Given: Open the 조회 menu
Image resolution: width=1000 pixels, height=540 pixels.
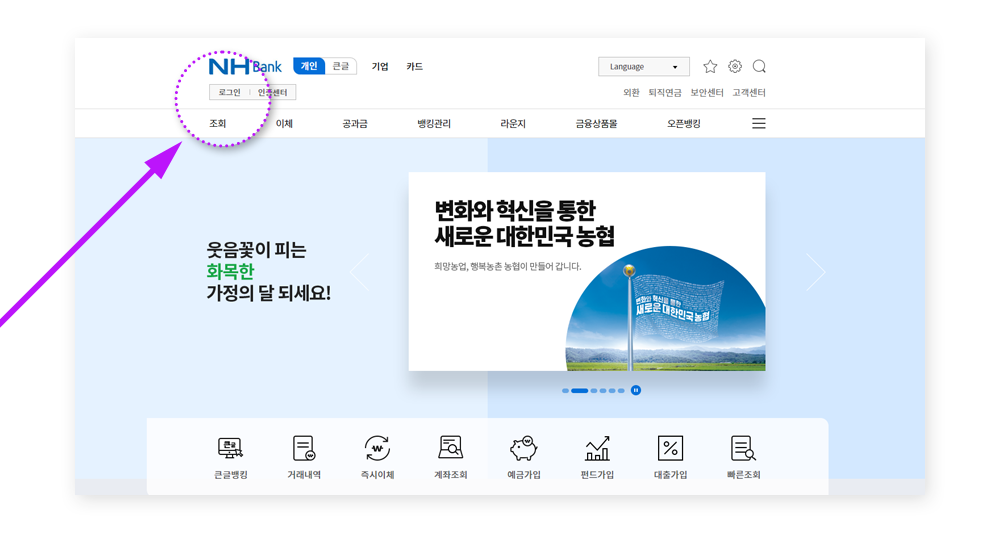Looking at the screenshot, I should tap(218, 124).
